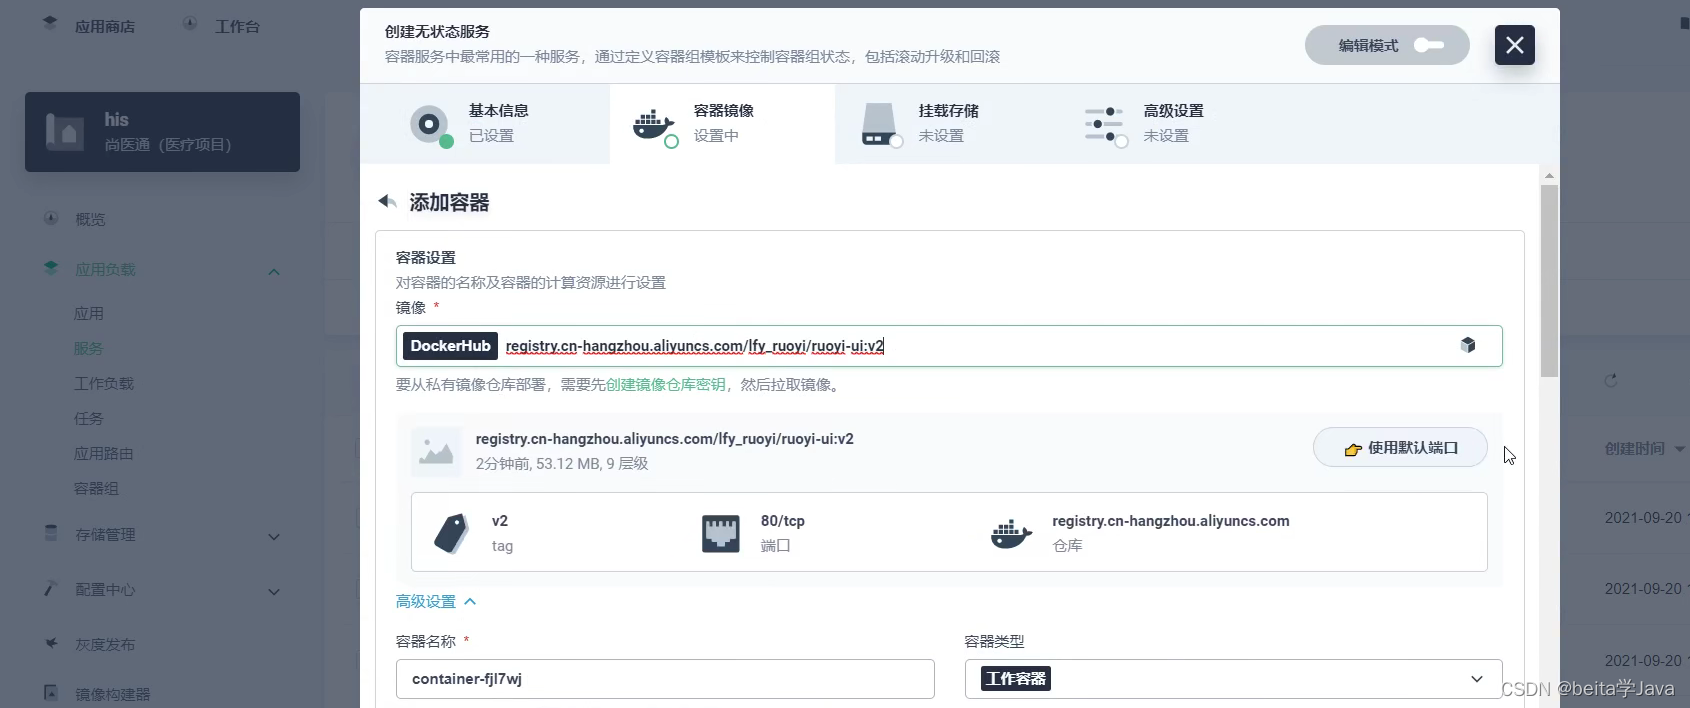Click the 高级设置 sliders icon
This screenshot has width=1690, height=708.
(x=1104, y=125)
